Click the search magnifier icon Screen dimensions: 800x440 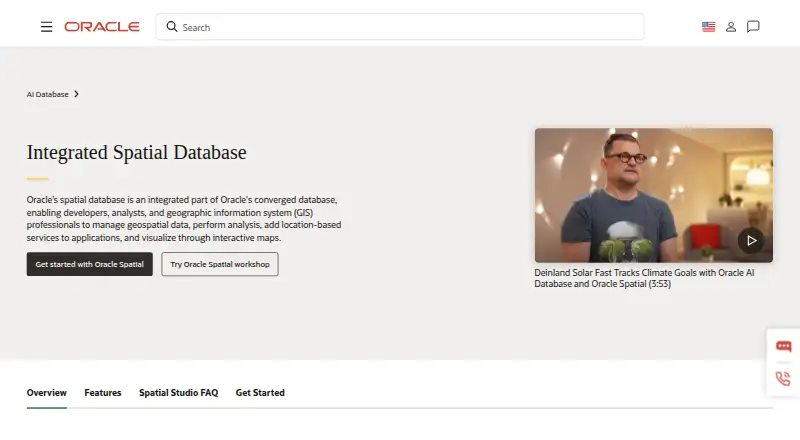coord(172,27)
